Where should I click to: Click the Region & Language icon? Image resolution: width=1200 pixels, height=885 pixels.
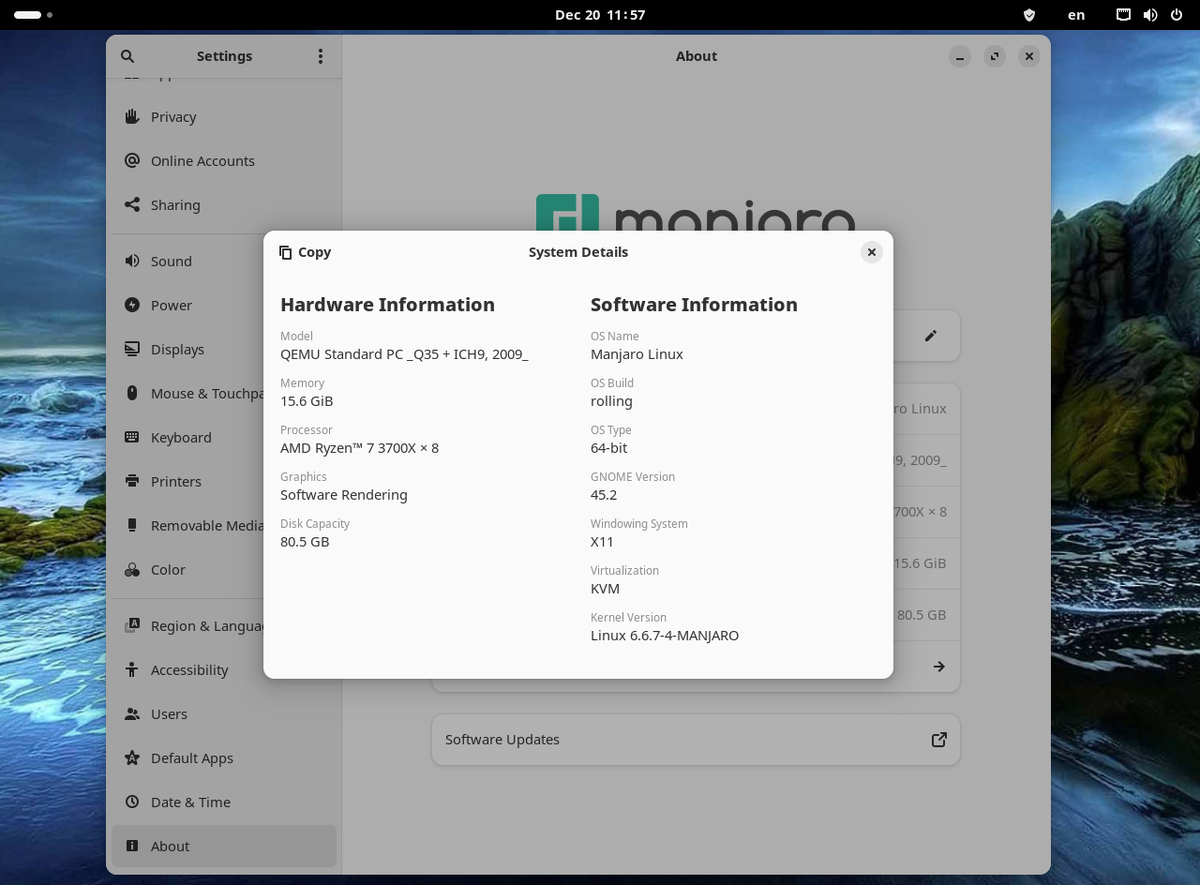point(132,626)
